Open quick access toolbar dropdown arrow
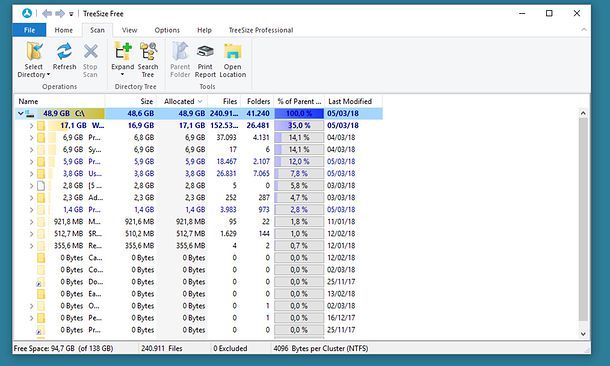The width and height of the screenshot is (610, 366). click(71, 14)
